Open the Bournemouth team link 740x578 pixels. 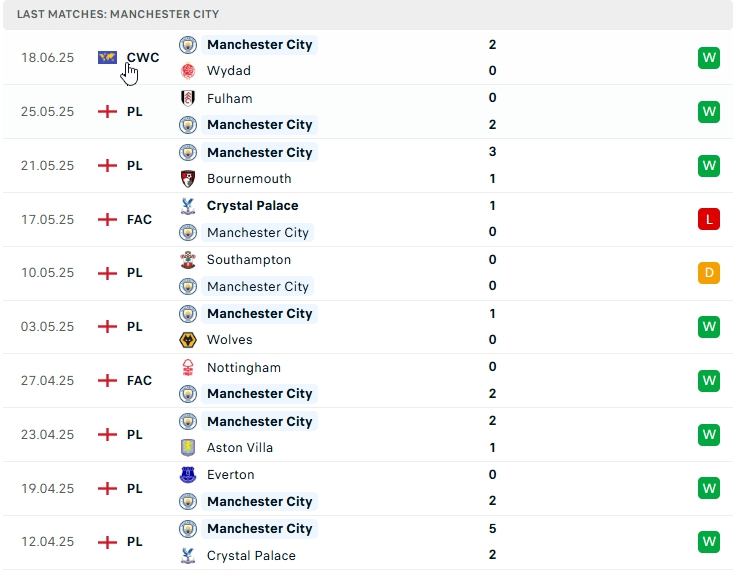pos(249,179)
